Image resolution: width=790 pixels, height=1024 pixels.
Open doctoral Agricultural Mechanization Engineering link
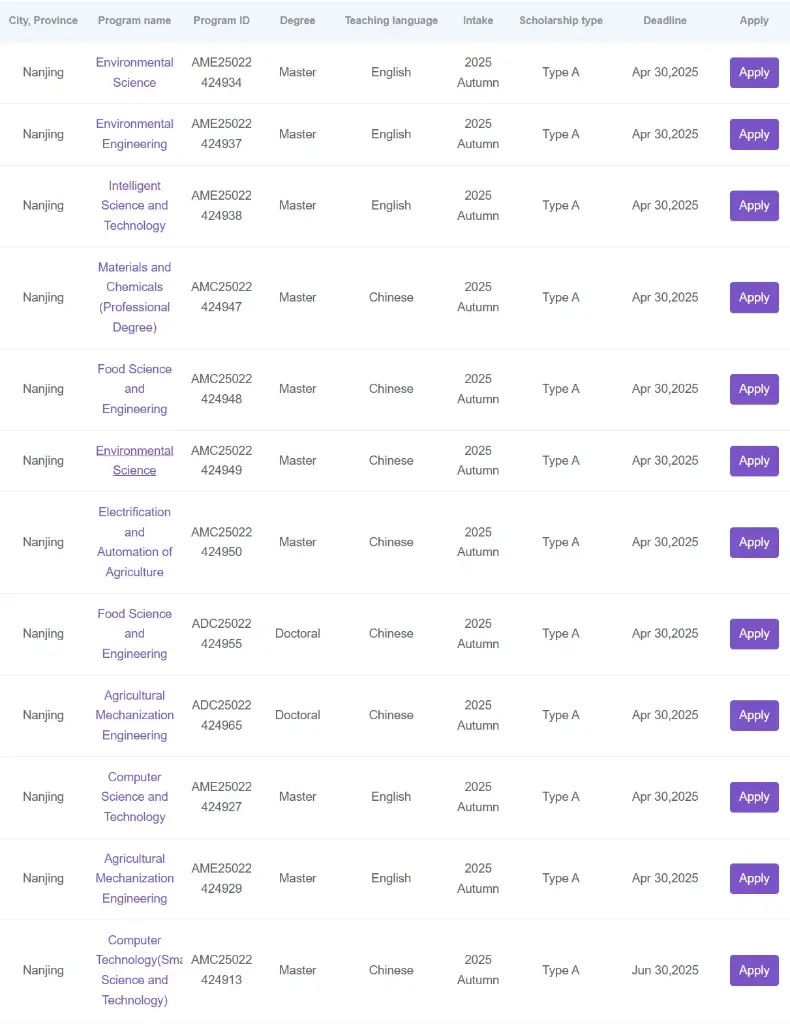click(134, 715)
